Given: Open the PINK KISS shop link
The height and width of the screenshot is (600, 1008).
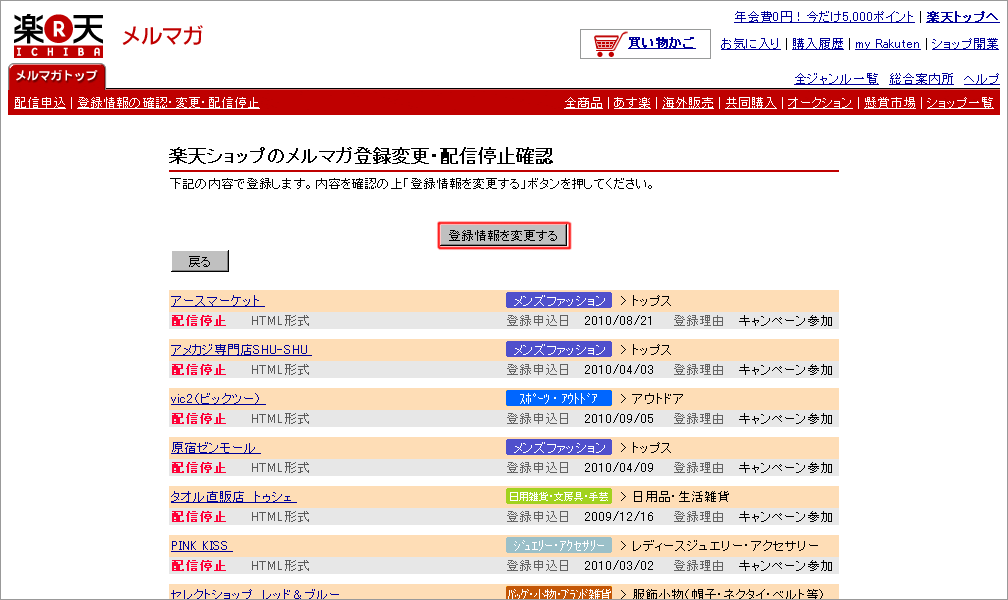Looking at the screenshot, I should [x=201, y=545].
